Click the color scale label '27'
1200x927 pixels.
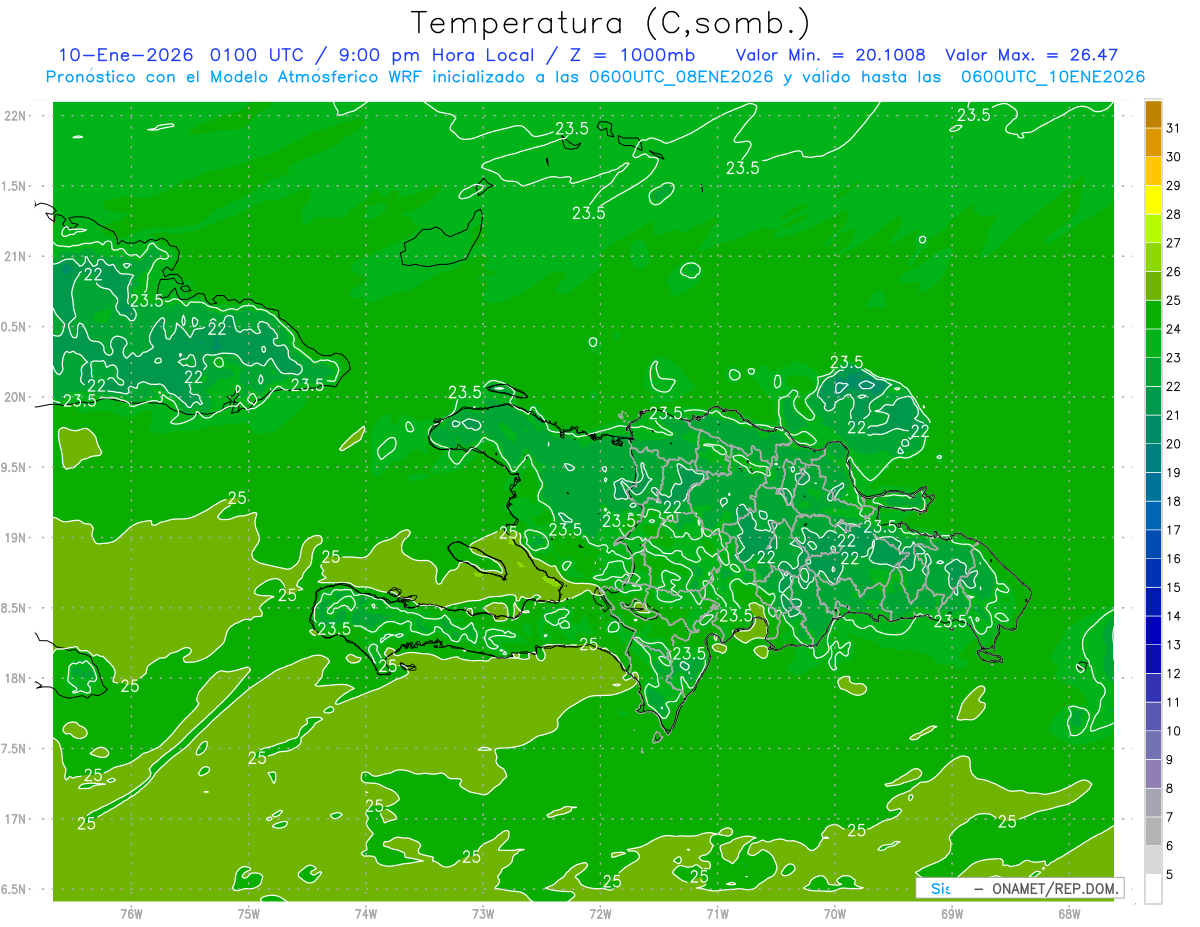click(x=1174, y=243)
